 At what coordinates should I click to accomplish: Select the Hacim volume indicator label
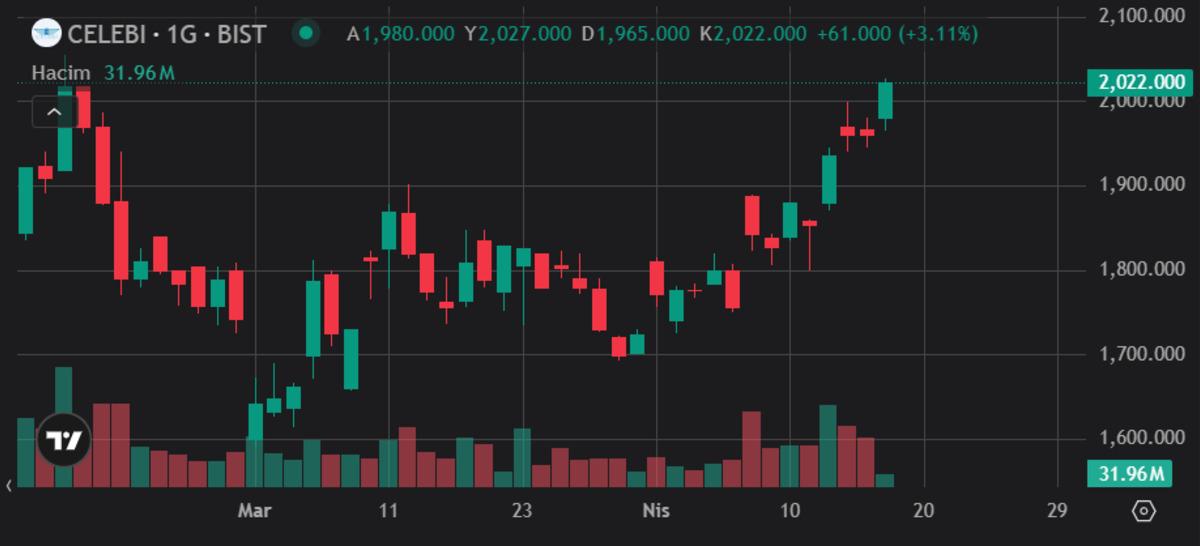coord(61,73)
